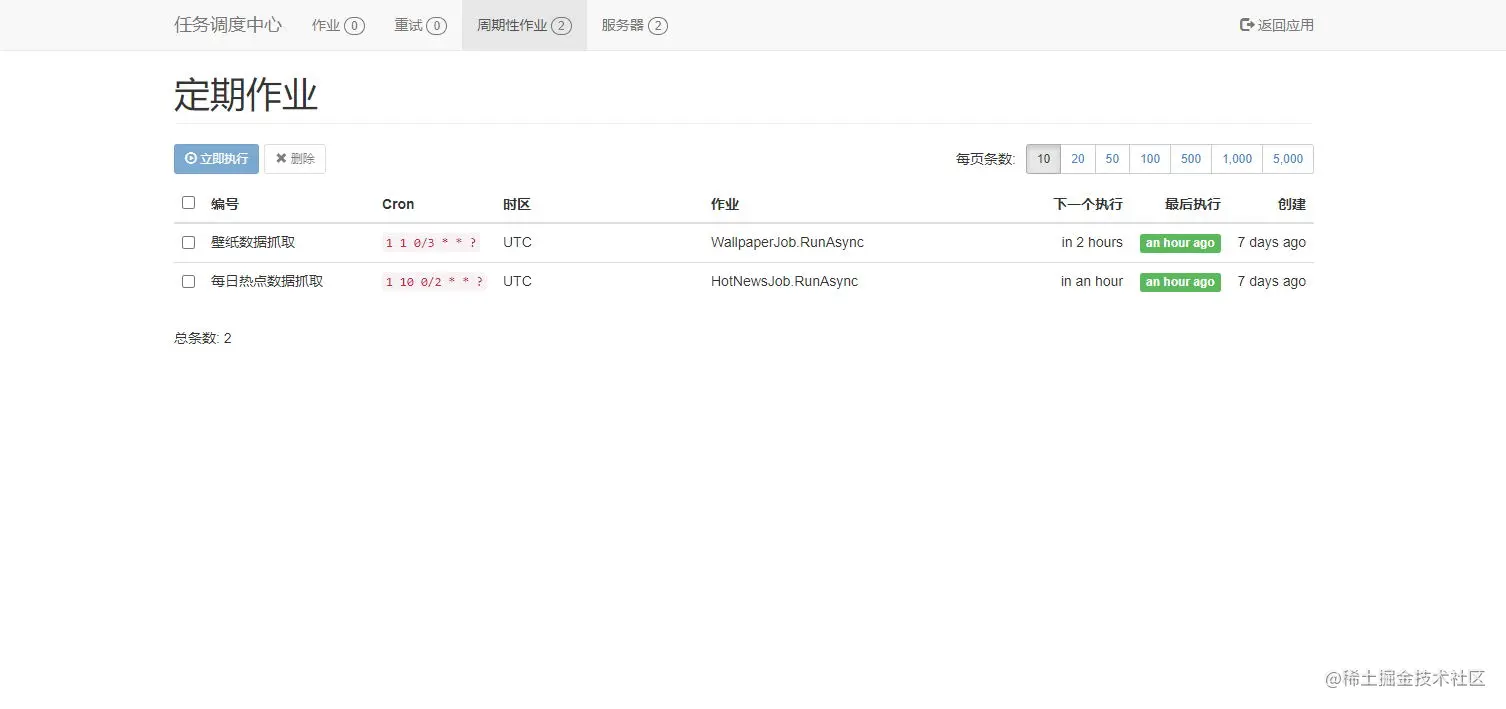Click the 作业 column header in the table
Screen dimensions: 1506x709
pyautogui.click(x=725, y=204)
